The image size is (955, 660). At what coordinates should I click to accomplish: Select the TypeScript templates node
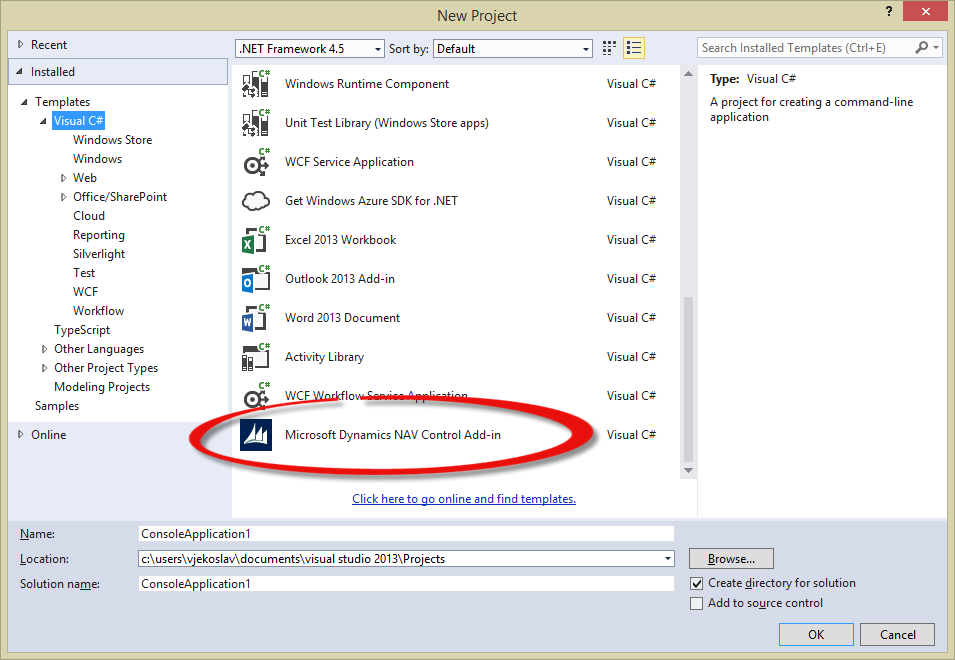82,329
